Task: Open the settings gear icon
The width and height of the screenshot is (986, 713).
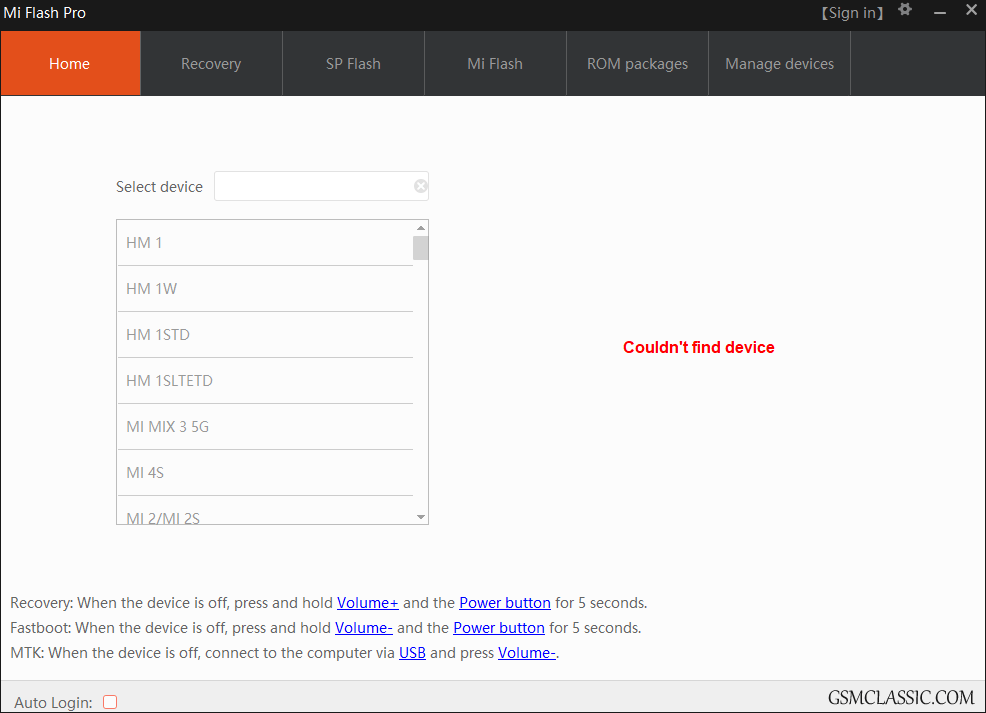Action: point(905,10)
